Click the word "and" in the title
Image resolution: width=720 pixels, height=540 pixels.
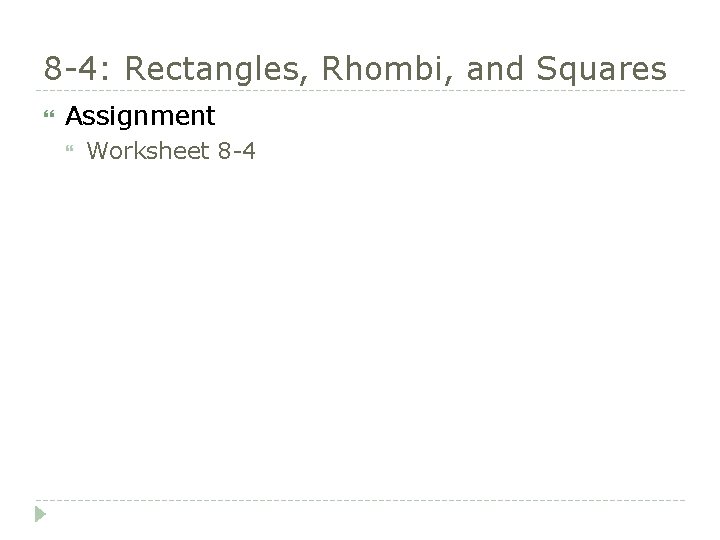[x=495, y=68]
